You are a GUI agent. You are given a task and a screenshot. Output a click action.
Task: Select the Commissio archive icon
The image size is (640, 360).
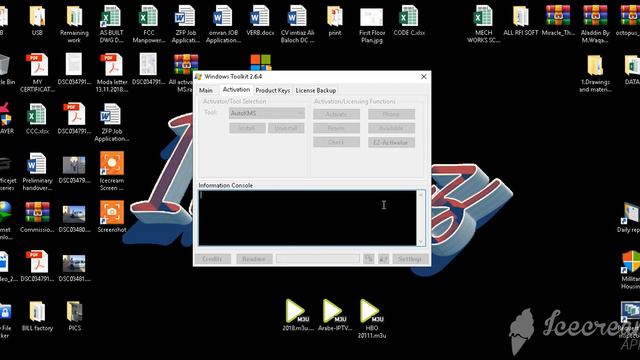coord(37,212)
